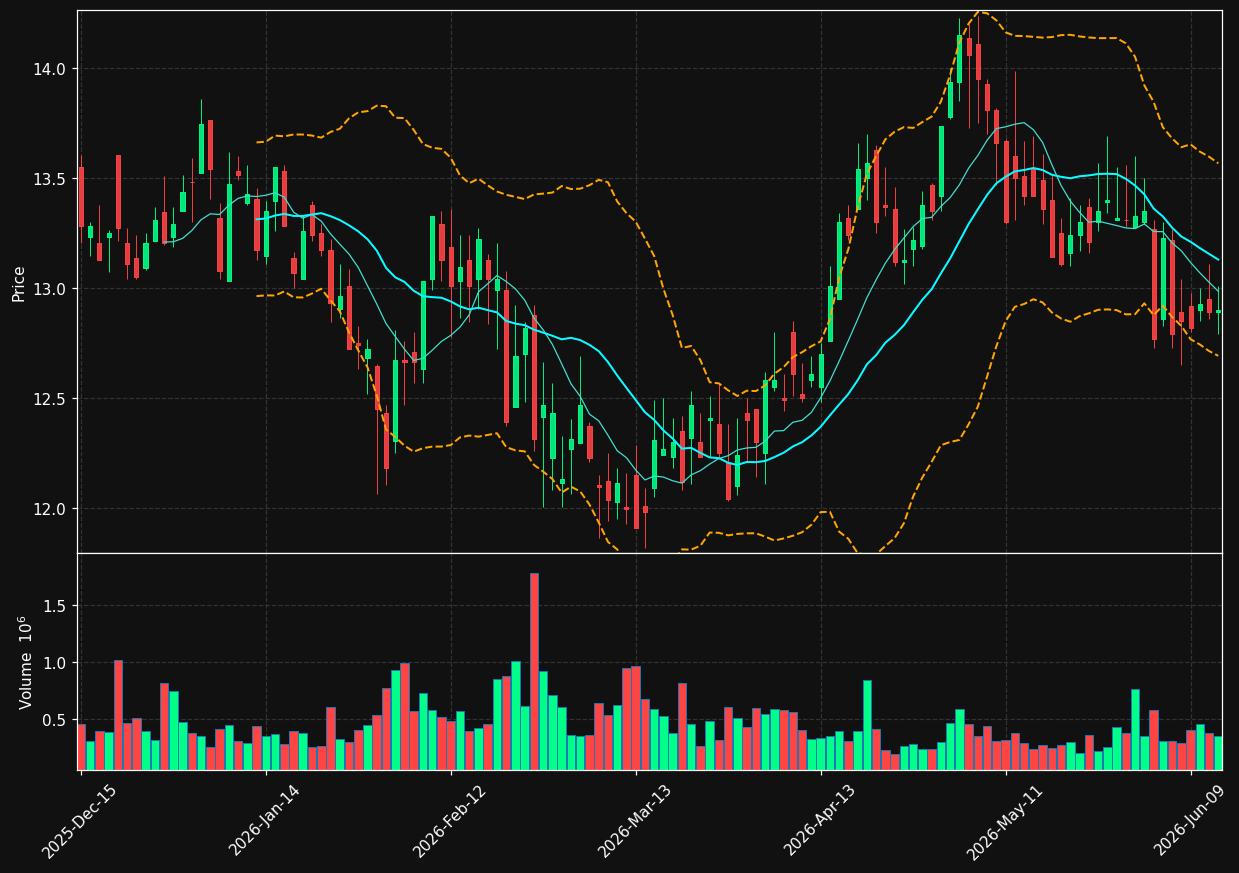This screenshot has height=873, width=1239.
Task: Click the 2025-Dec-15 date label
Action: (x=79, y=821)
